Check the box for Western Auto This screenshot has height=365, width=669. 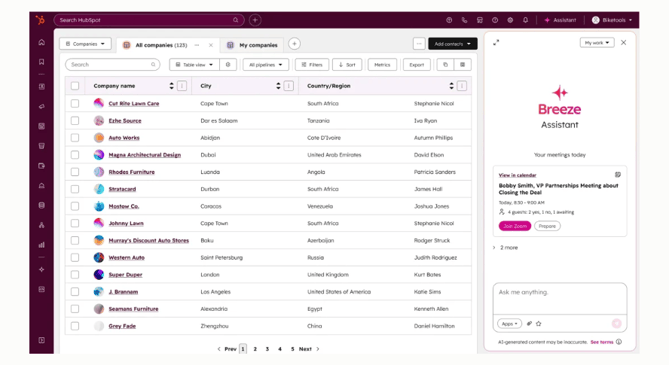[75, 257]
